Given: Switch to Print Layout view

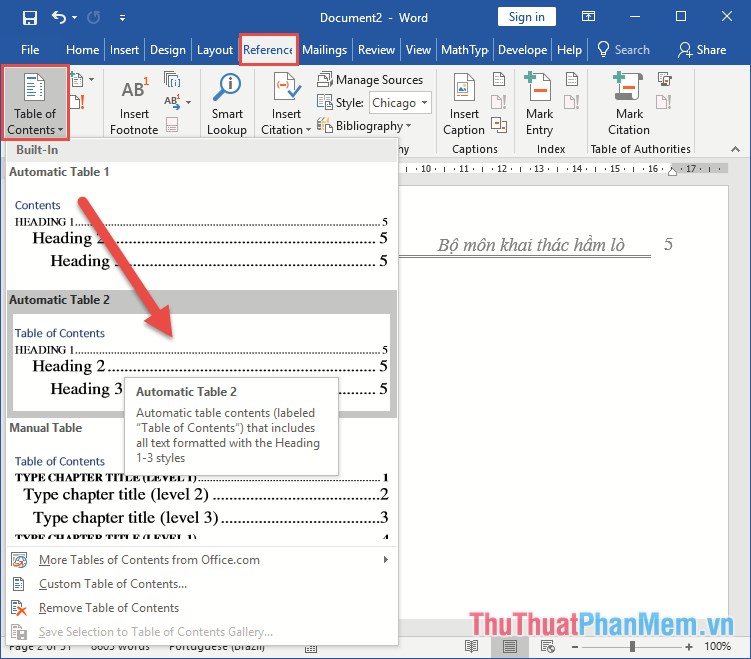Looking at the screenshot, I should (510, 647).
